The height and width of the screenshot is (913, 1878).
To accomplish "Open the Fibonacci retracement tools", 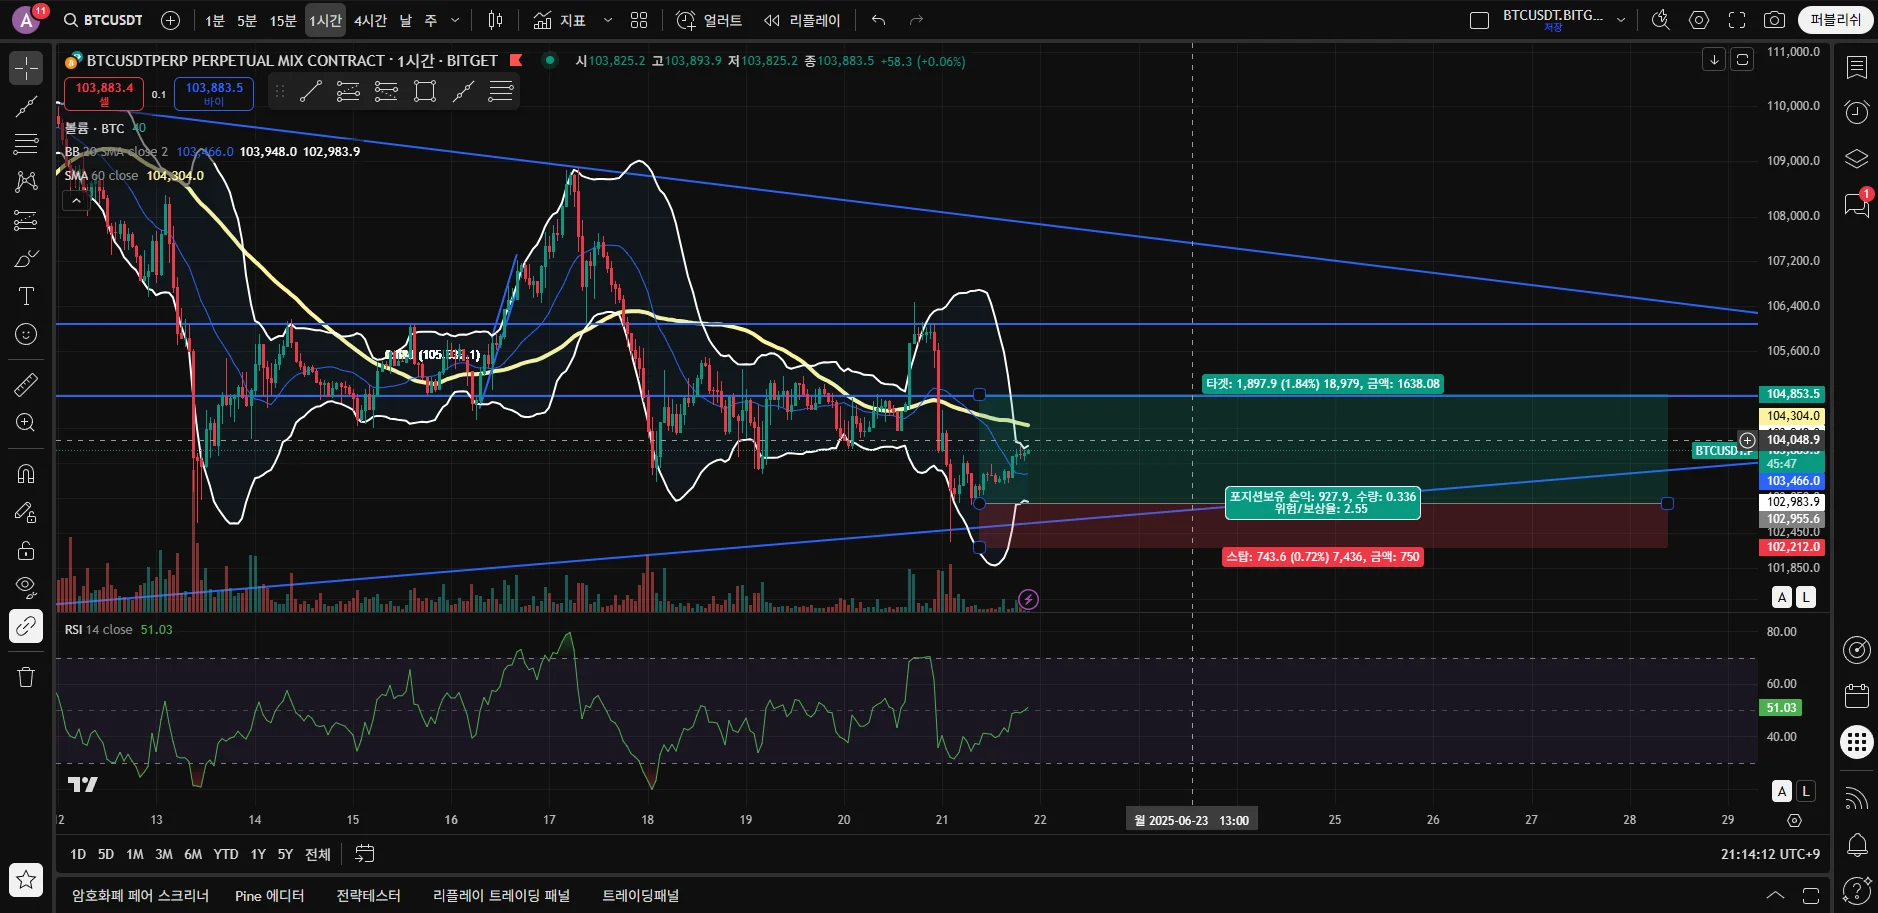I will click(26, 144).
